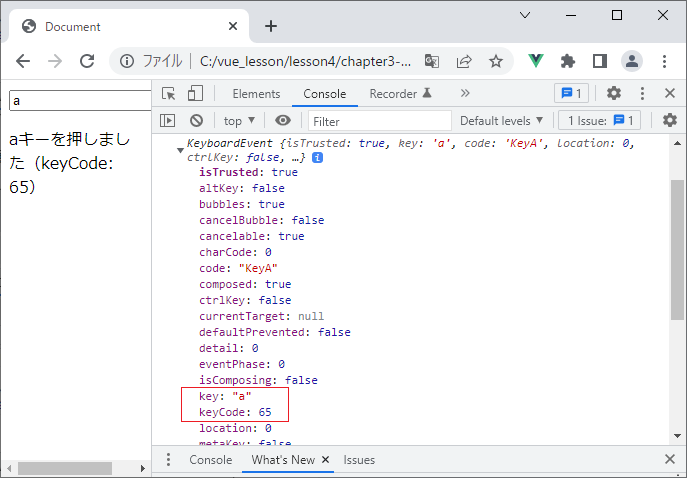Viewport: 687px width, 478px height.
Task: Select the Console panel tab
Action: point(325,94)
